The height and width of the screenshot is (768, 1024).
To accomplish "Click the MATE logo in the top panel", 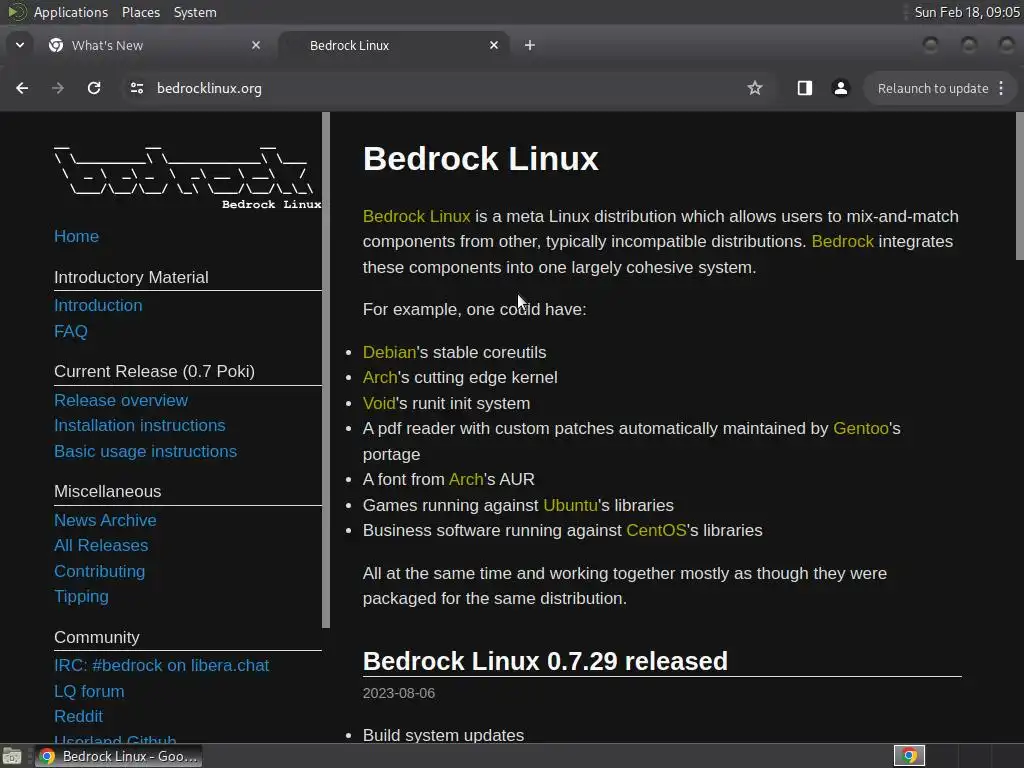I will tap(16, 12).
